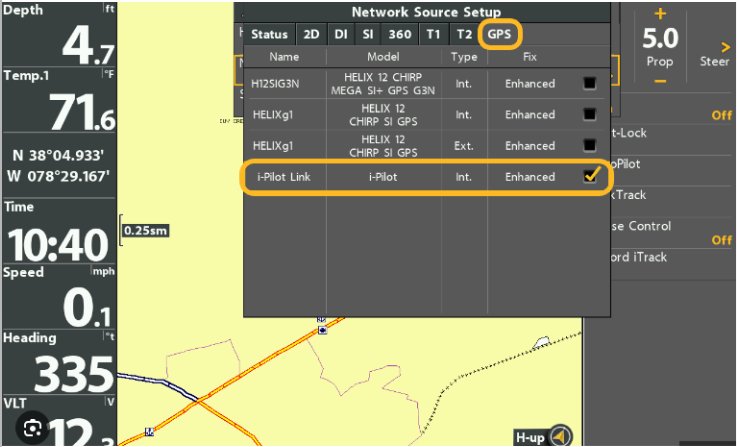Click the Heading readout 335
The image size is (737, 447).
74,374
